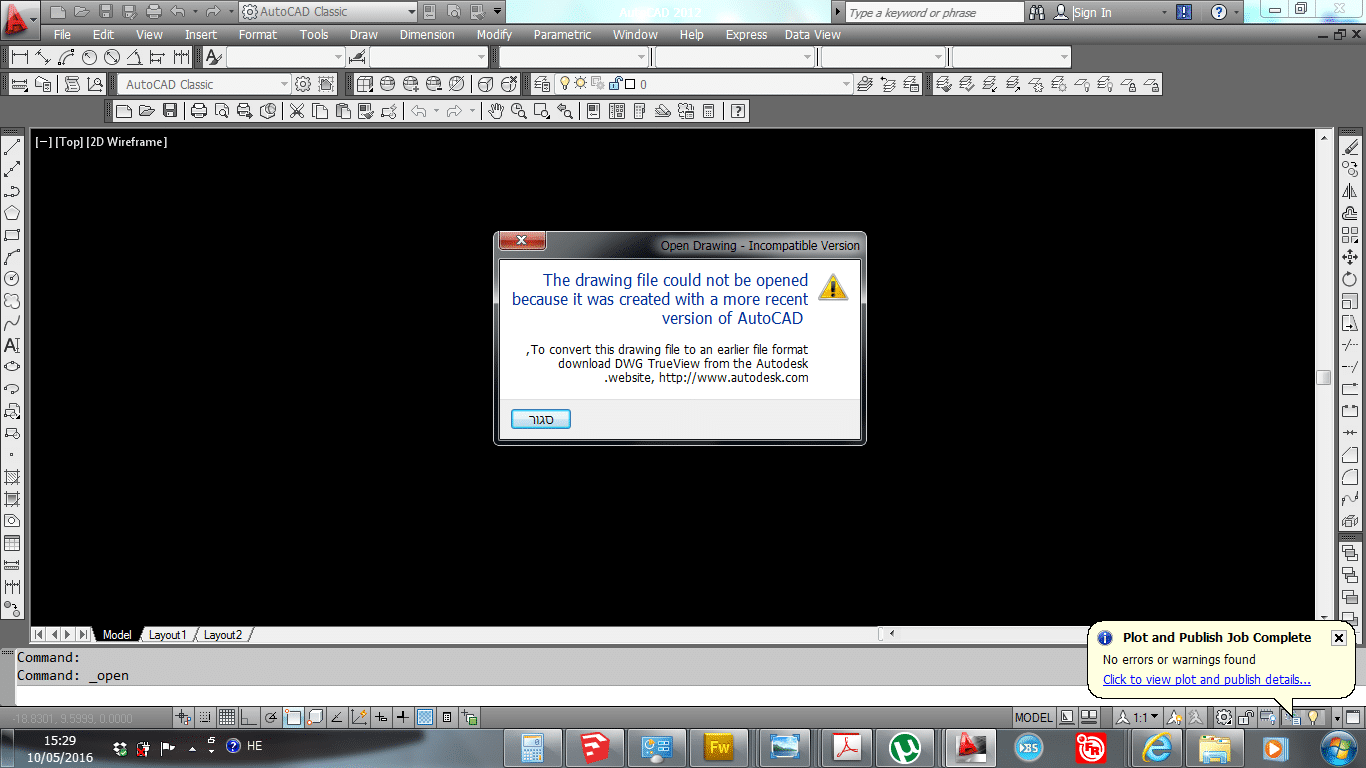Toggle Dynamic Input in status bar
1366x768 pixels.
(x=381, y=717)
